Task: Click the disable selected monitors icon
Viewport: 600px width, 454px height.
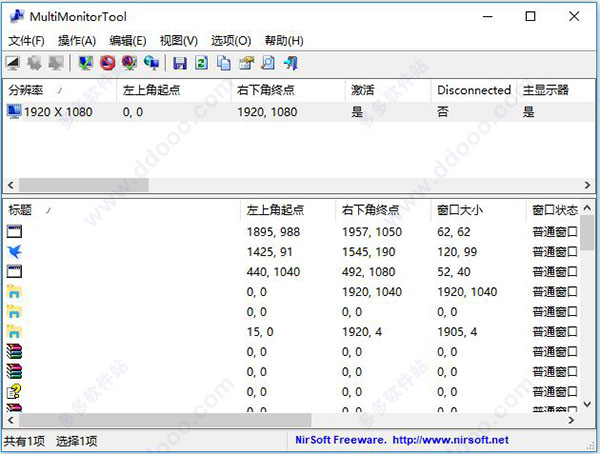Action: [x=108, y=63]
